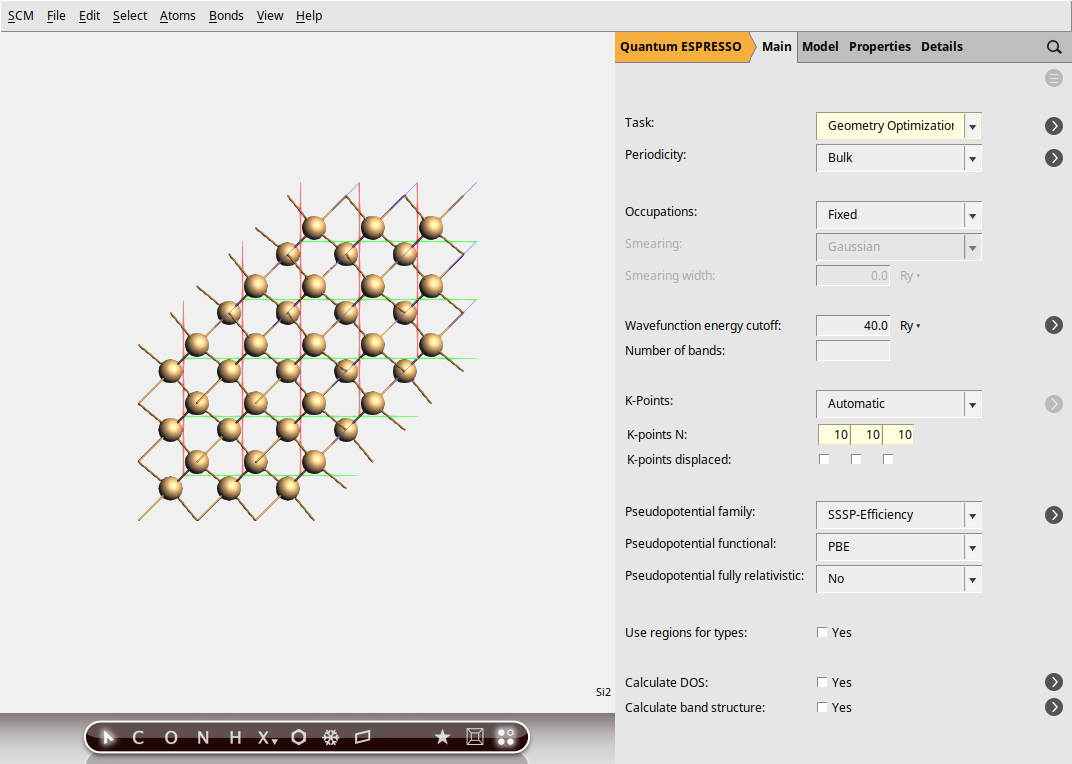
Task: Choose the Oxygen atom tool
Action: (x=171, y=737)
